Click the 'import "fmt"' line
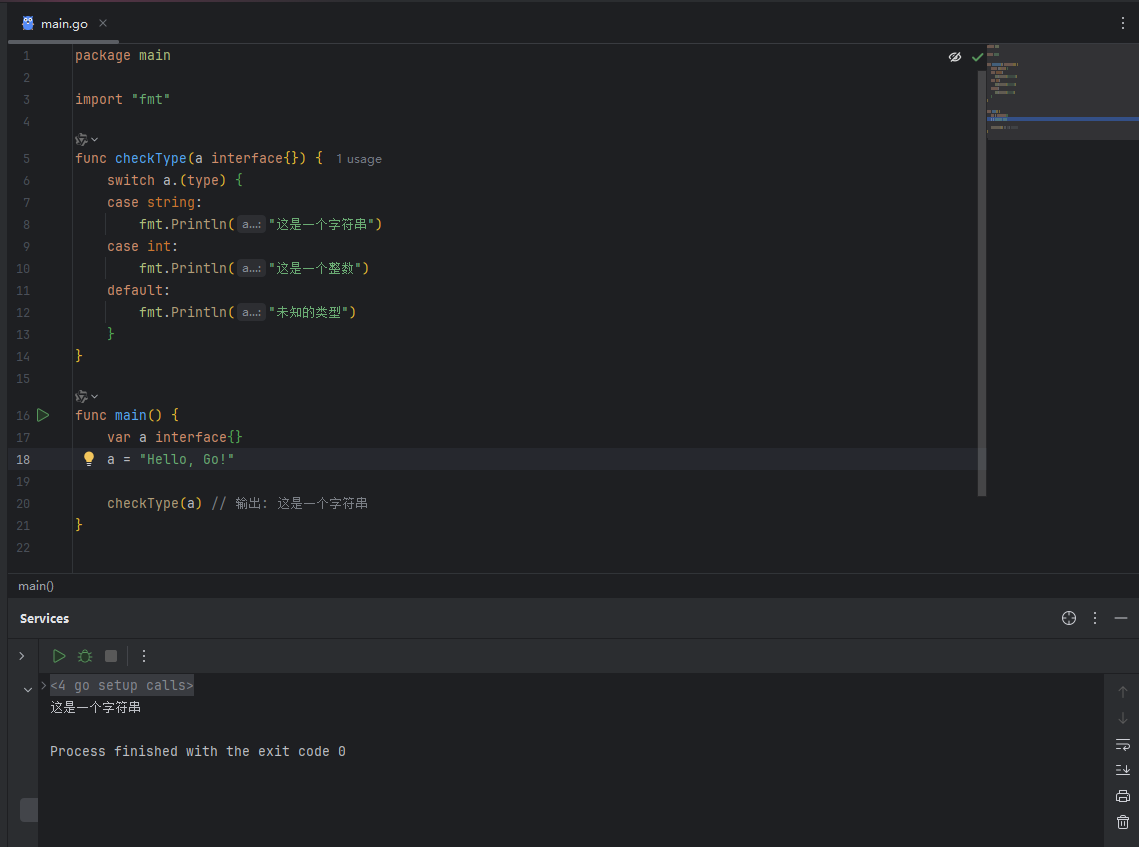Screen dimensions: 1139x847 pos(122,100)
